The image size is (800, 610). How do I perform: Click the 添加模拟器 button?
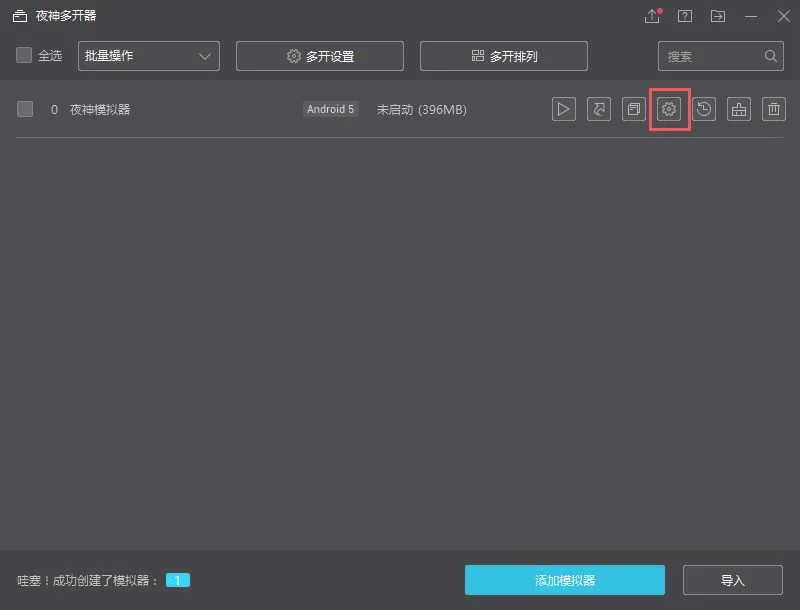click(565, 580)
